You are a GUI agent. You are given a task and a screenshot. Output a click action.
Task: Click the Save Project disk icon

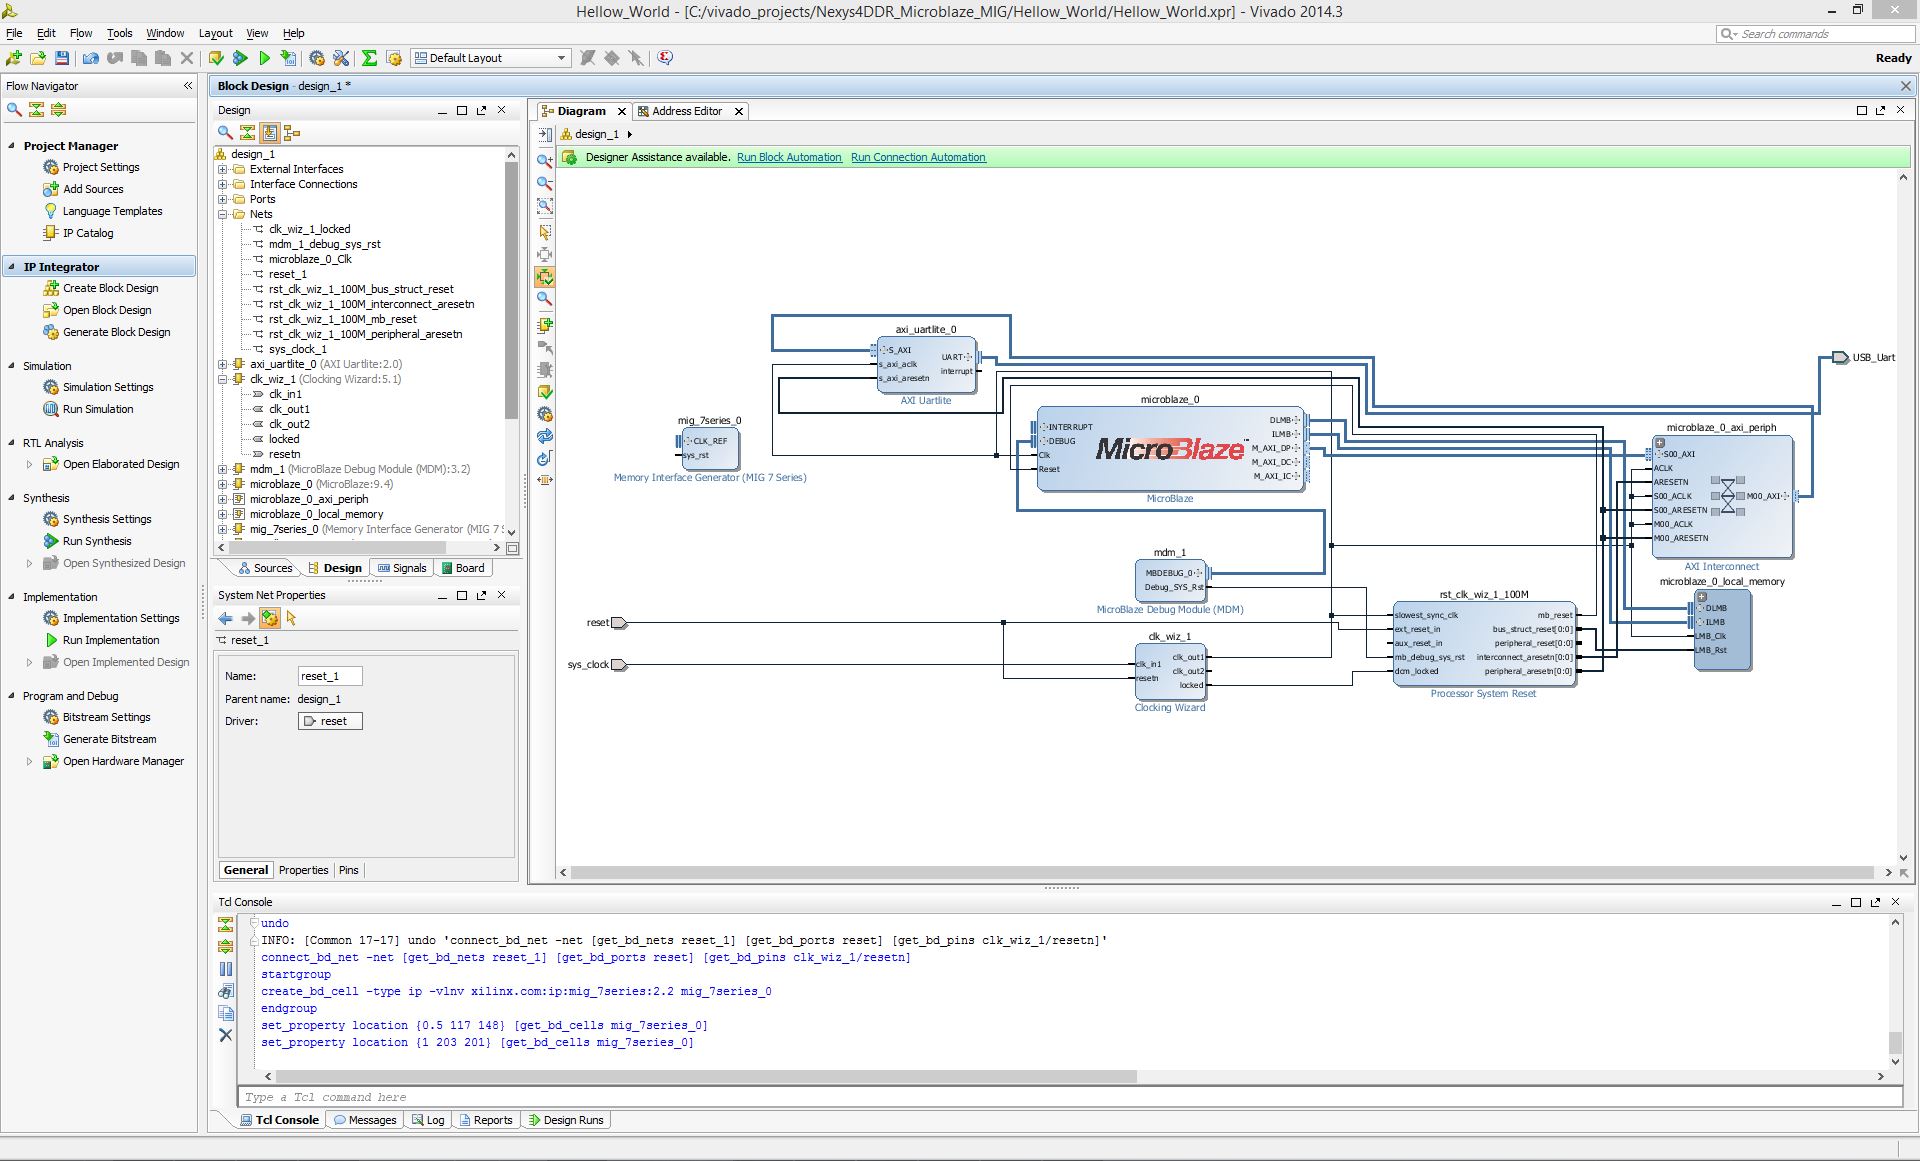point(62,58)
